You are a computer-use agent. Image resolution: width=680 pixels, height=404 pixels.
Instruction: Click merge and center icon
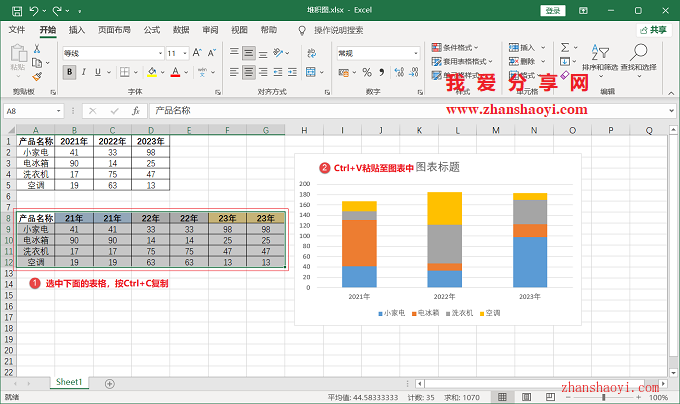311,72
